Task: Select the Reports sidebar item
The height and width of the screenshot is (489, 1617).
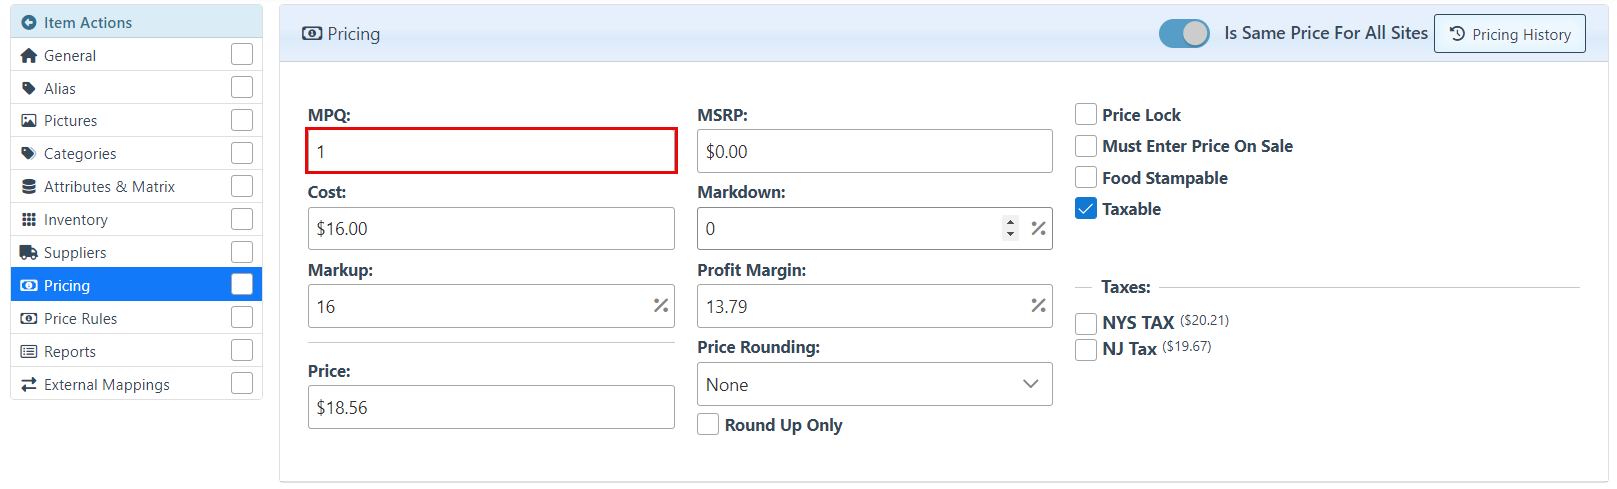Action: pyautogui.click(x=70, y=352)
